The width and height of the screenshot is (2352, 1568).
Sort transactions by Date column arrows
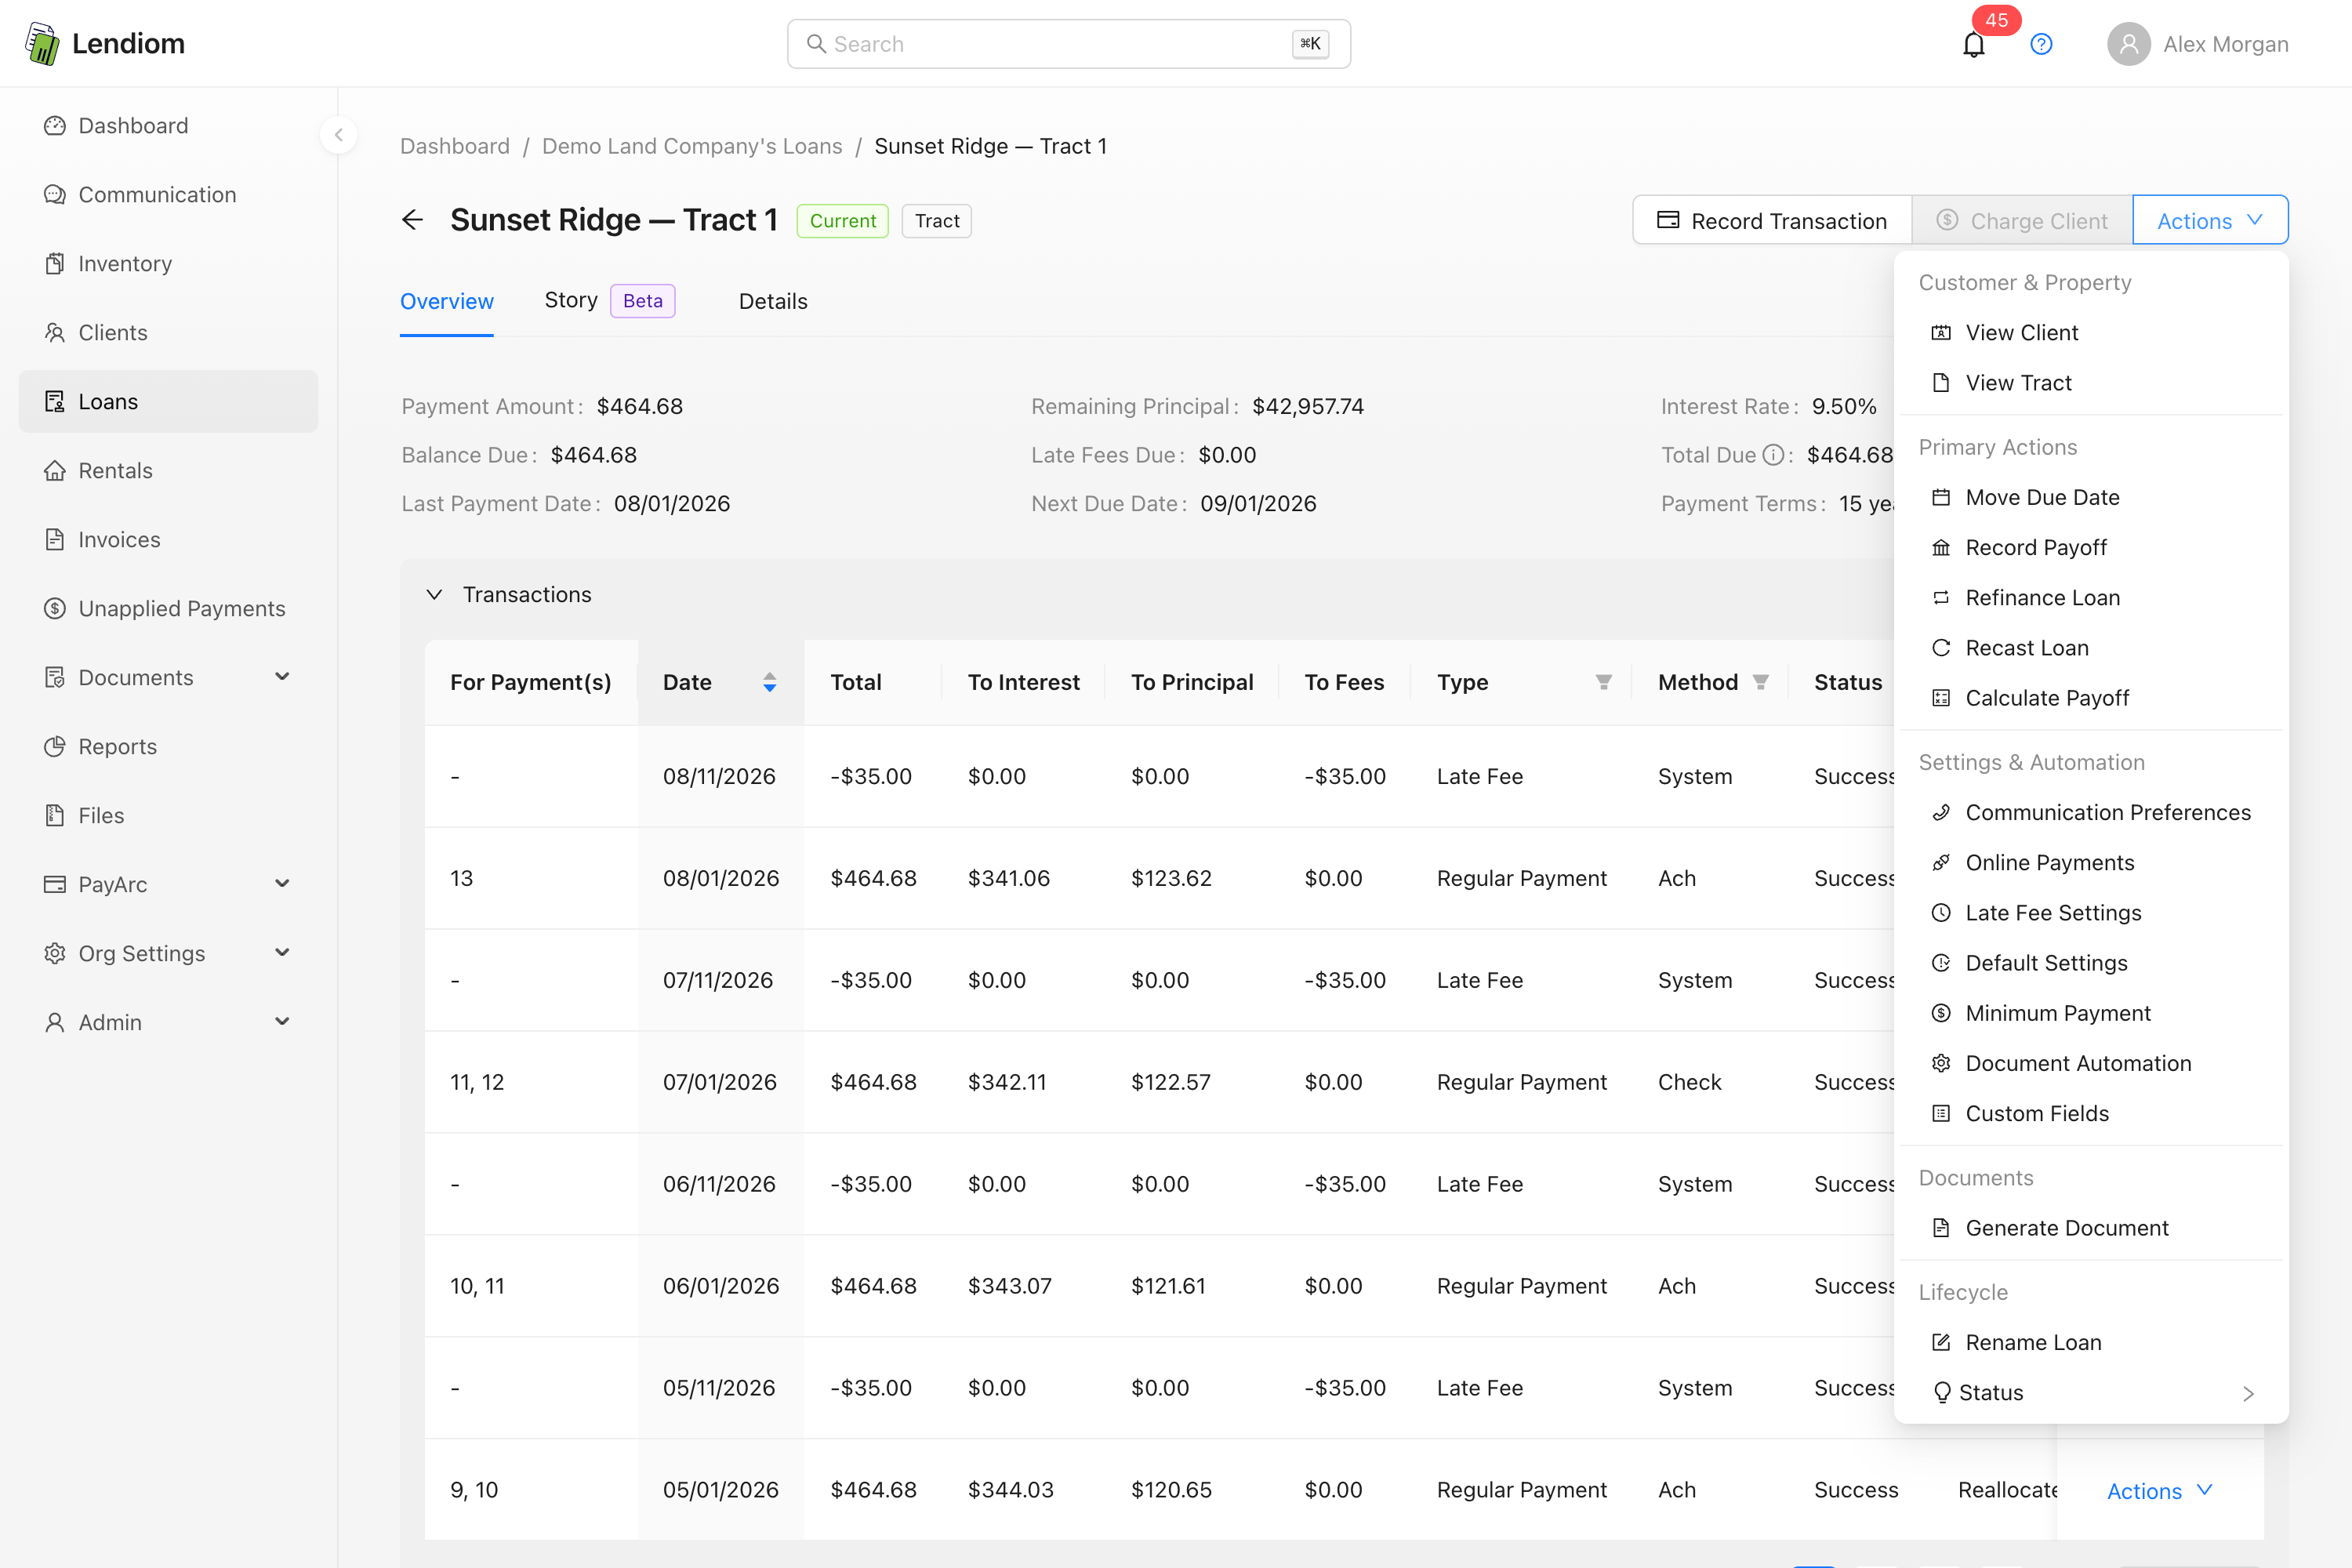pos(769,682)
